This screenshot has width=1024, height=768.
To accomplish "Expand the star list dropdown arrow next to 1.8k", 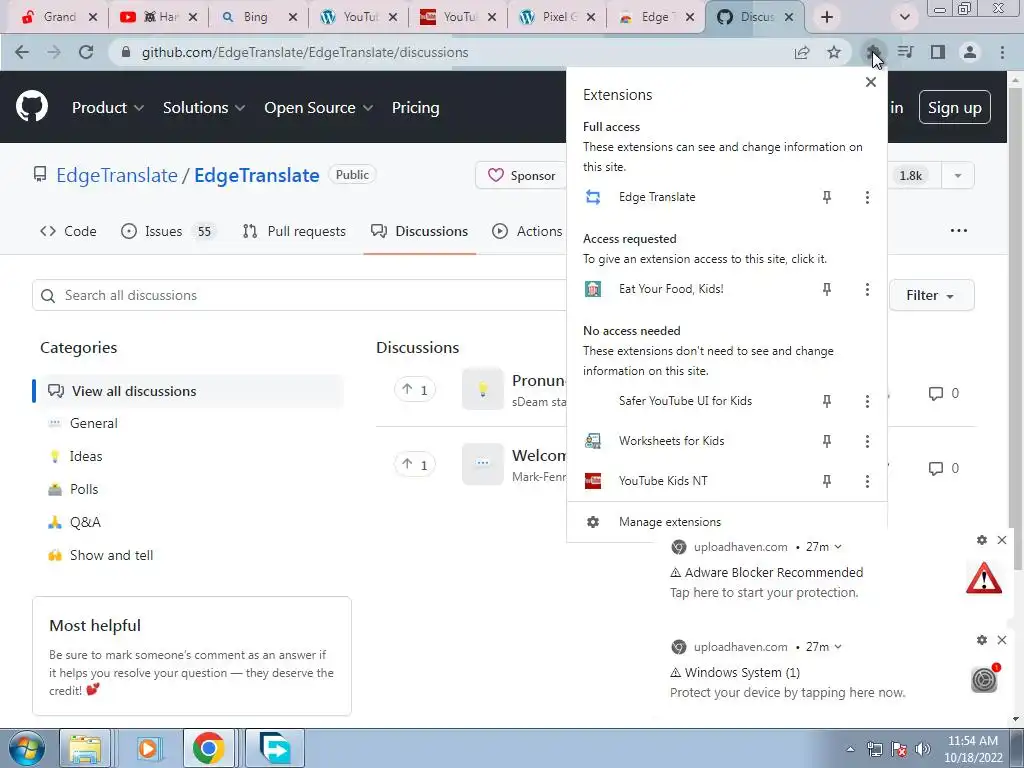I will point(957,176).
